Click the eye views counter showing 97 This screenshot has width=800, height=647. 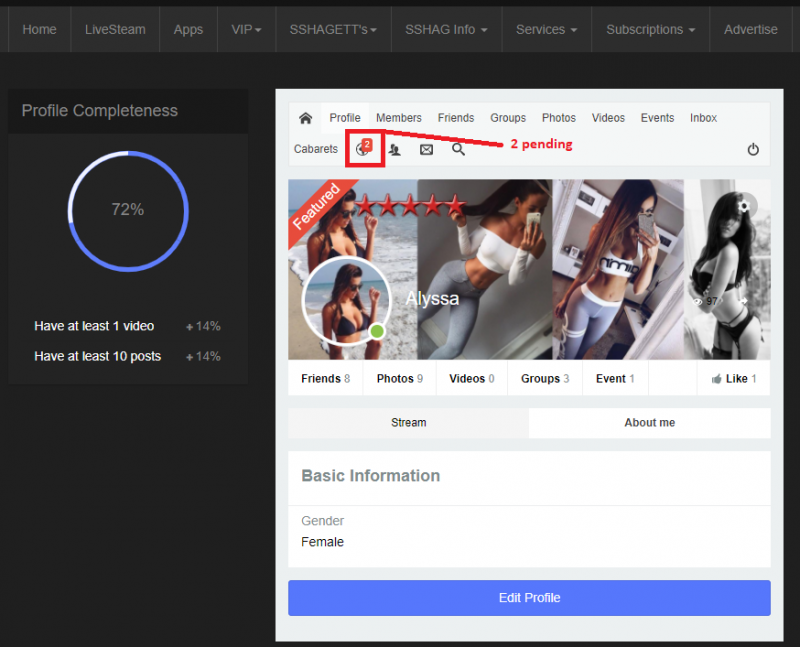point(705,302)
